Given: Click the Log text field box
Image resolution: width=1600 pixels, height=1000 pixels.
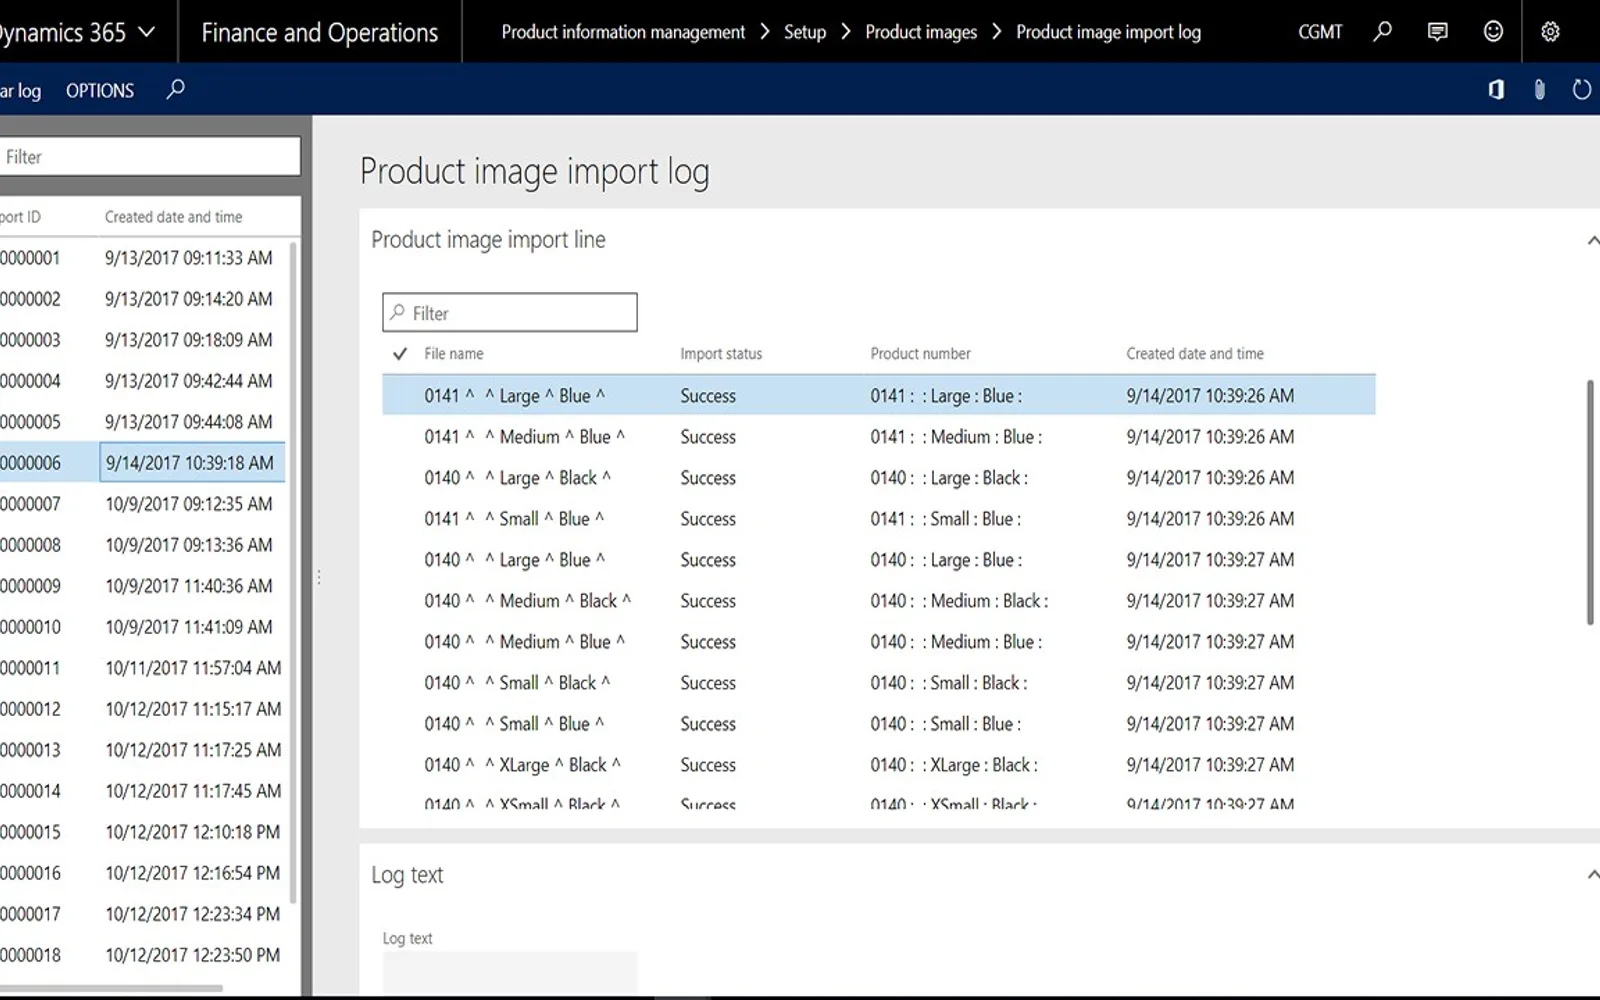Looking at the screenshot, I should [510, 972].
